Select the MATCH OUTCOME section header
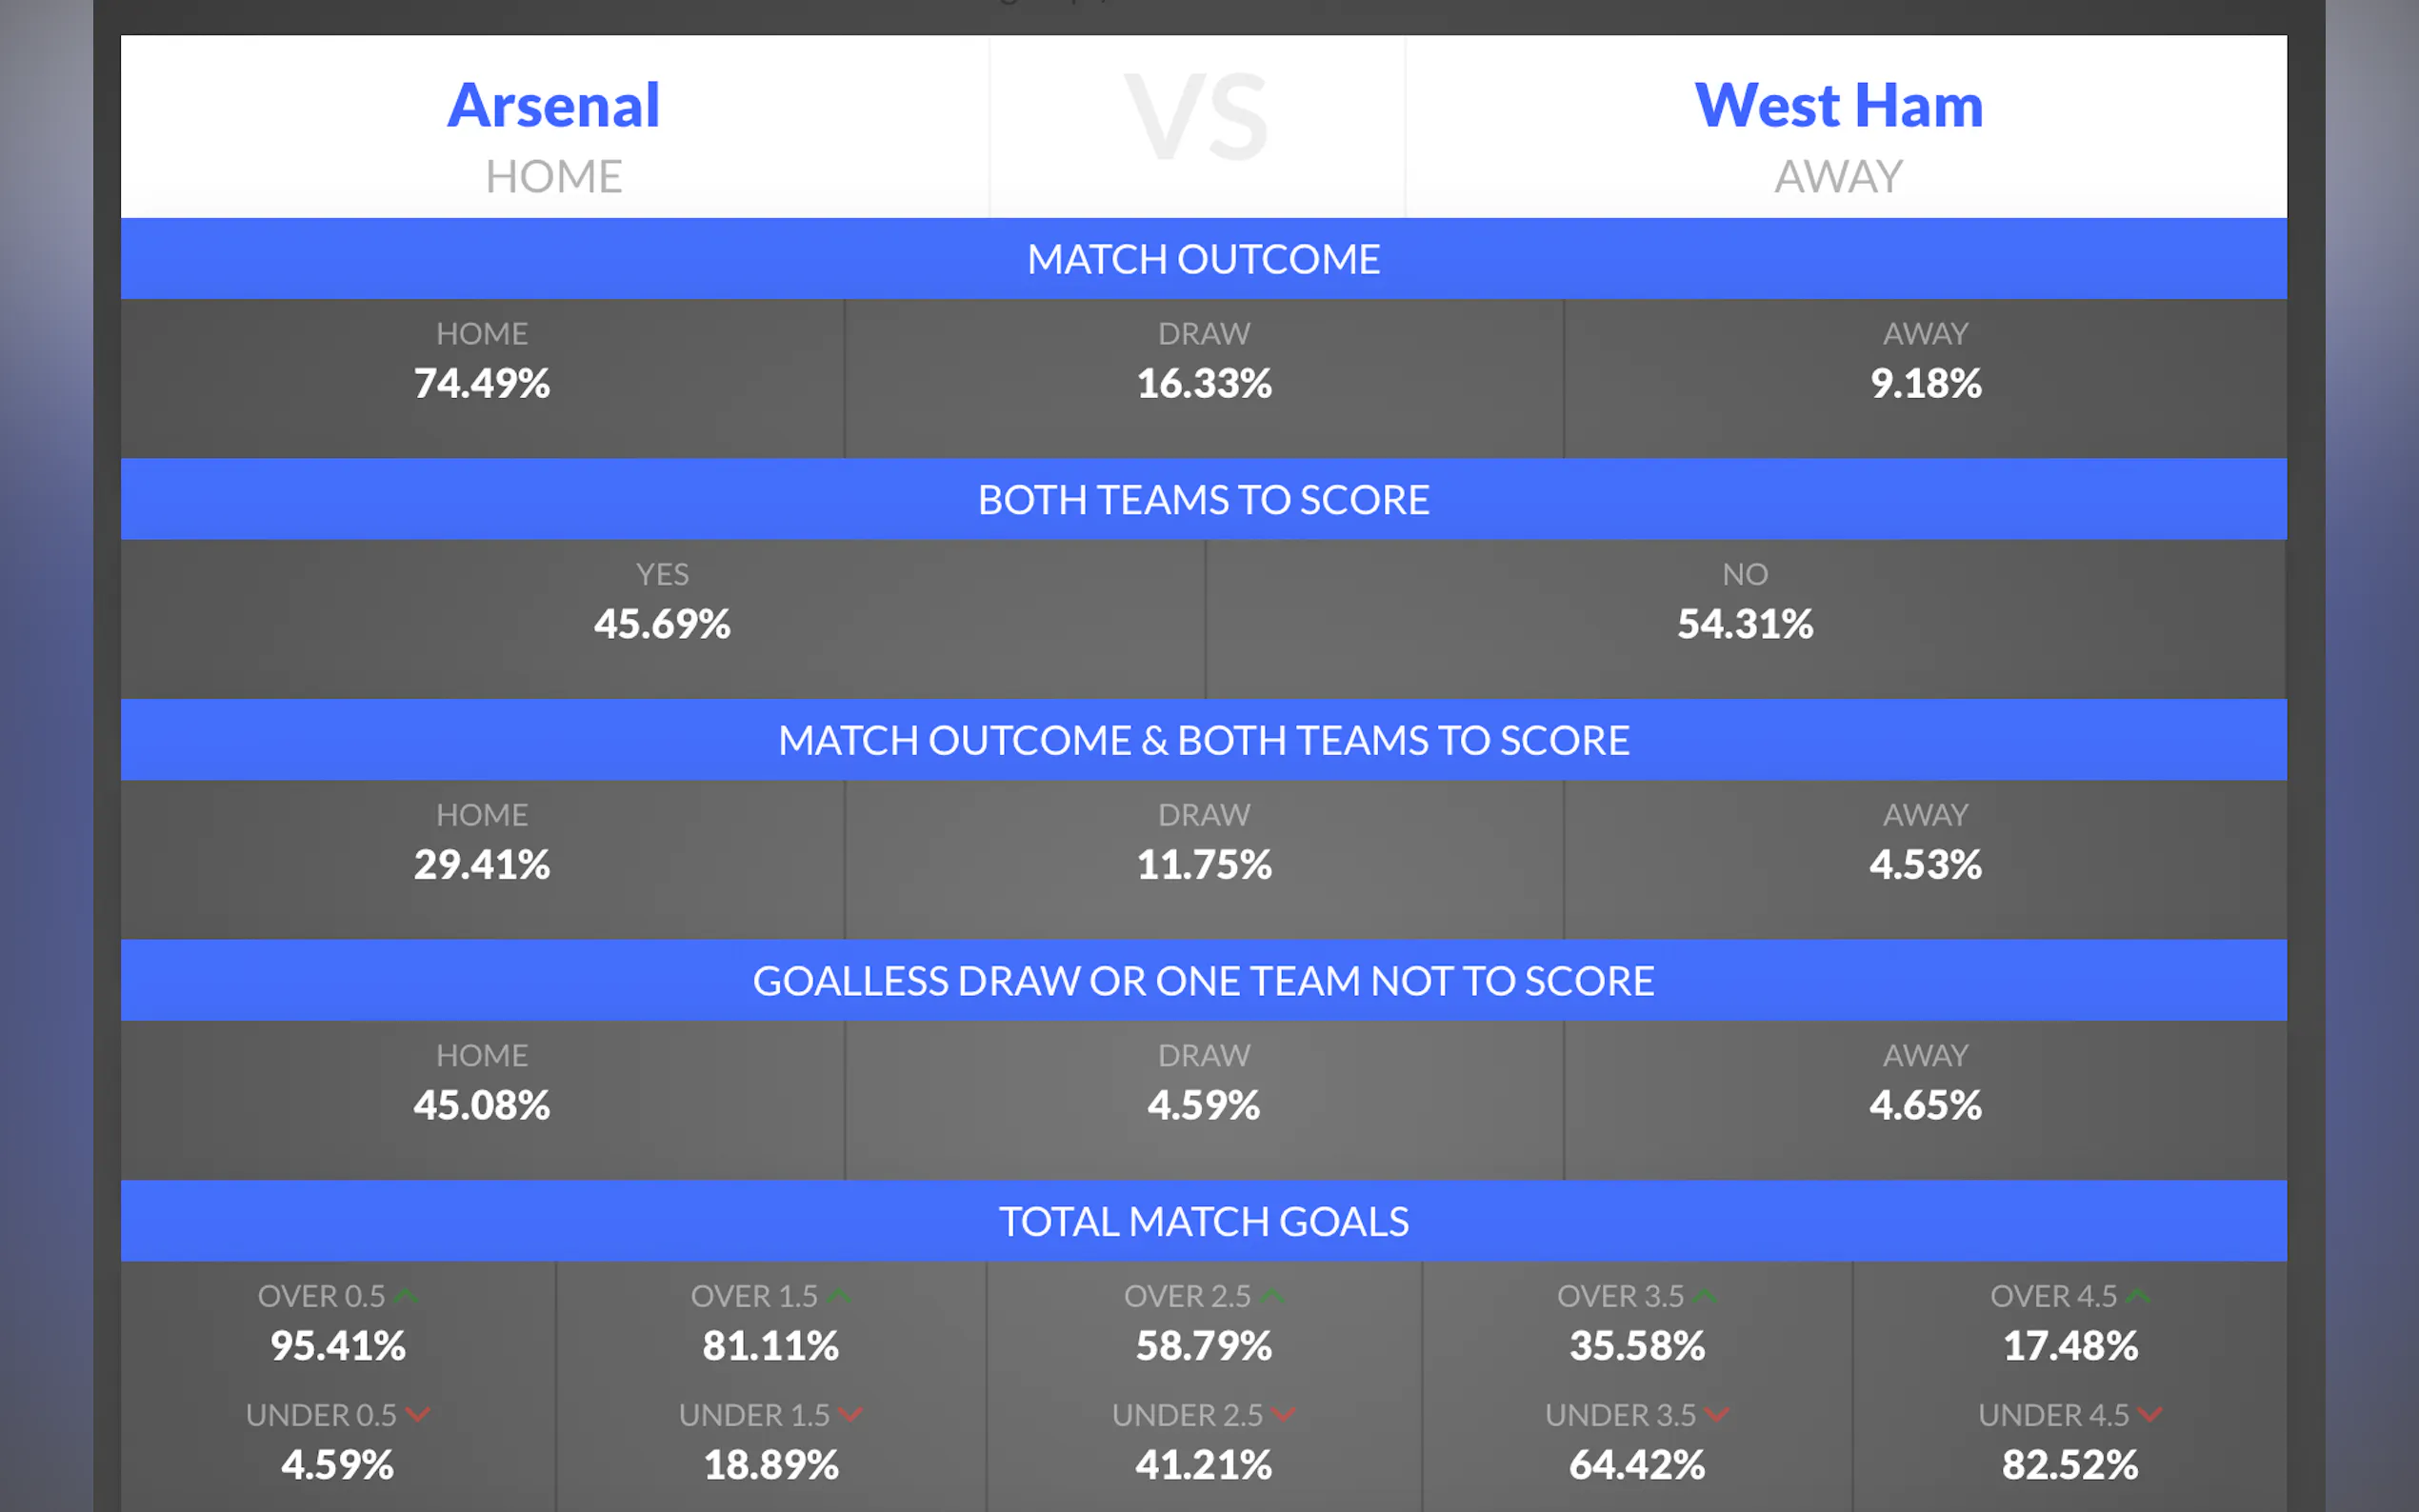This screenshot has width=2419, height=1512. [x=1203, y=259]
